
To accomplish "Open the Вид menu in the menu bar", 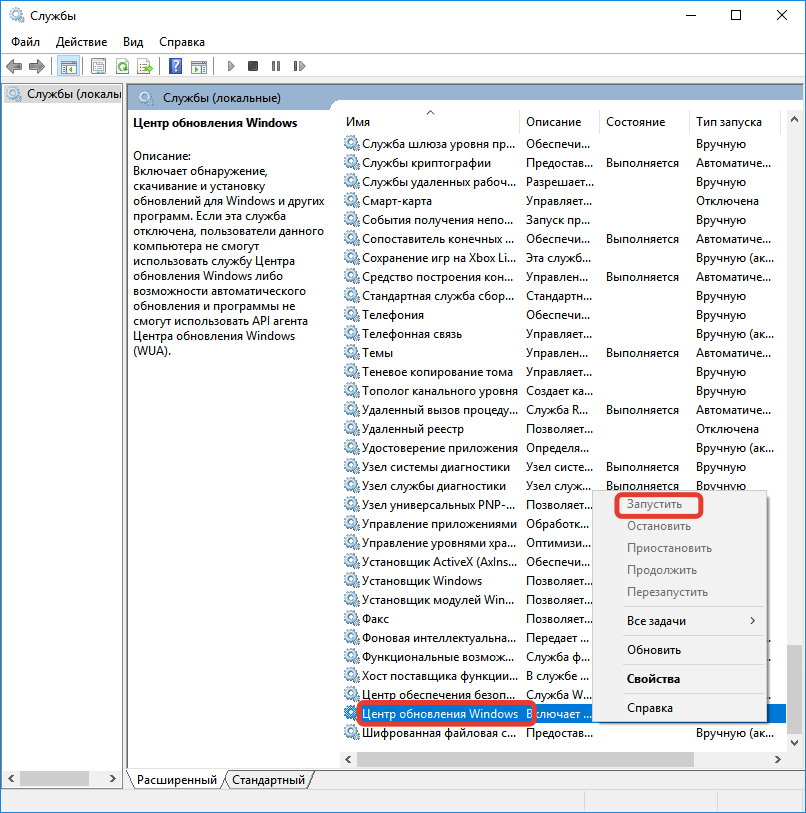I will (x=133, y=42).
